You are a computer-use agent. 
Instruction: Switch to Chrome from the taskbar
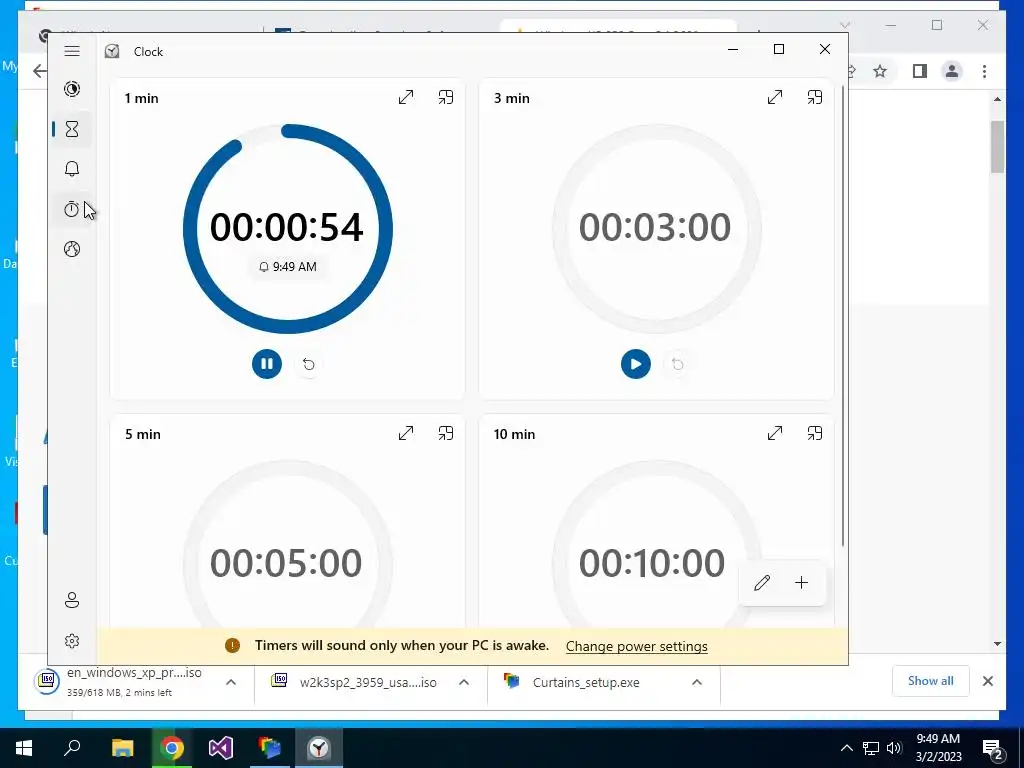[x=172, y=748]
